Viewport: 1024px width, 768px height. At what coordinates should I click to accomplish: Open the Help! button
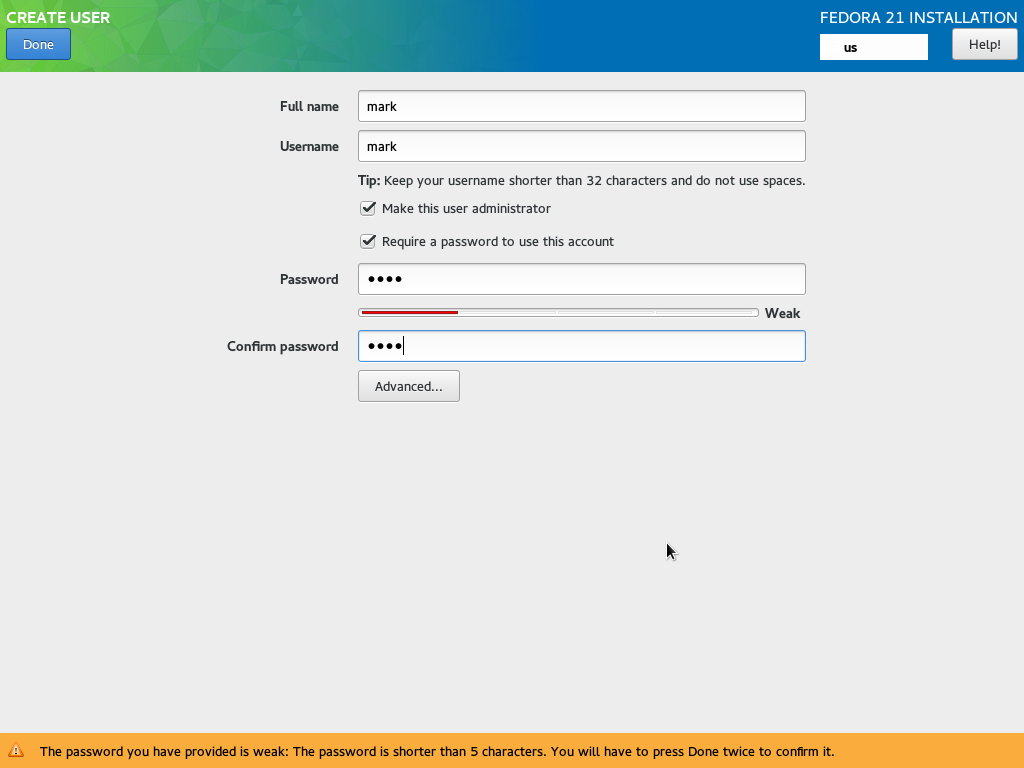(x=984, y=44)
